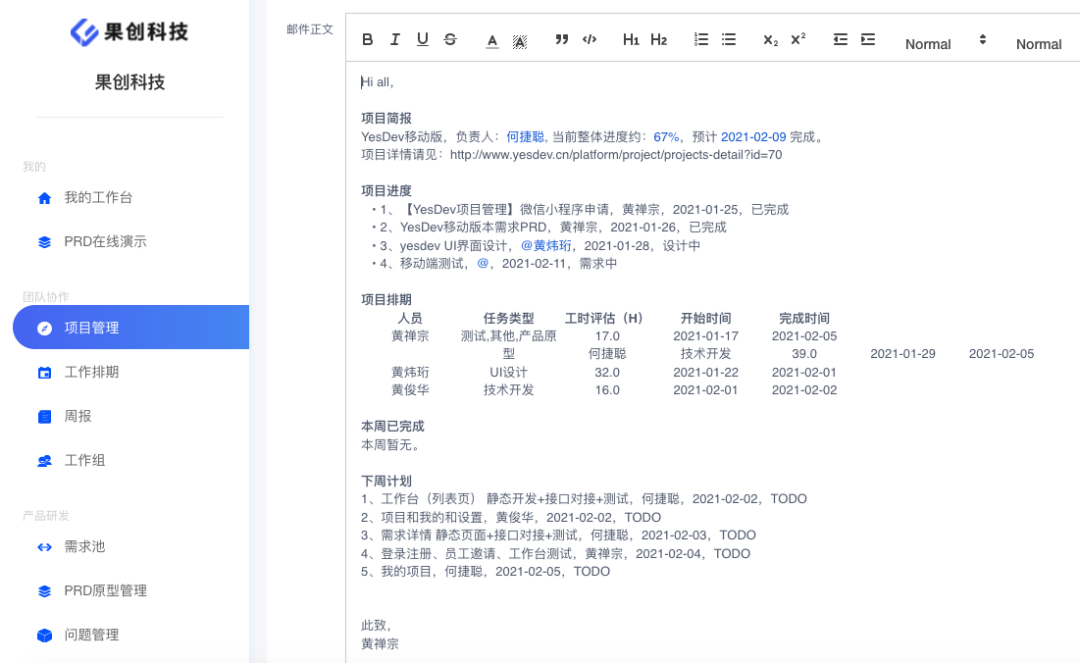Apply superscript formatting
The image size is (1080, 663).
pos(798,39)
